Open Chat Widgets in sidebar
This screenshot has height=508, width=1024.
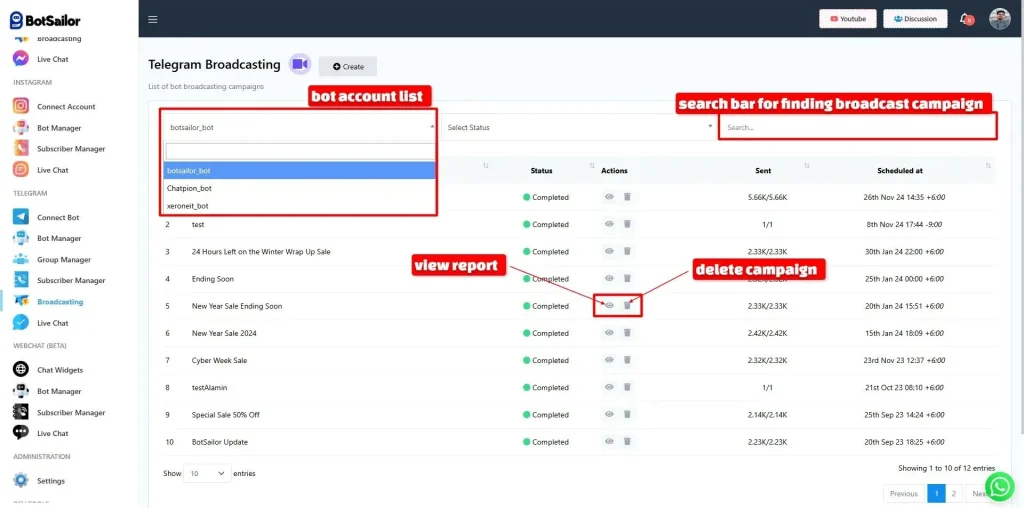click(x=59, y=370)
